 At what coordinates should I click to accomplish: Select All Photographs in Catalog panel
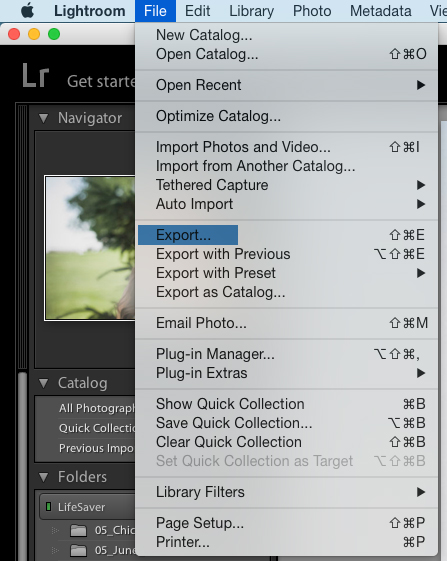97,408
